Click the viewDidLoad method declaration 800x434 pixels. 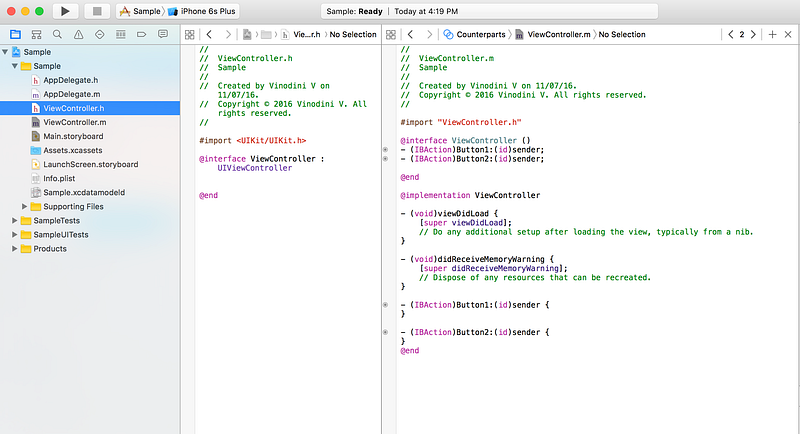(x=449, y=214)
